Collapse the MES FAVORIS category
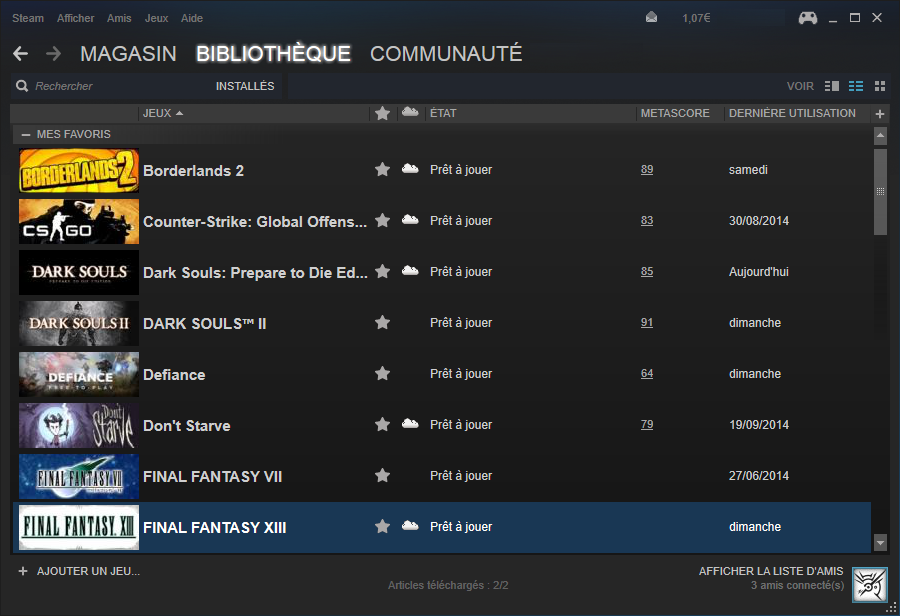This screenshot has height=616, width=900. [x=25, y=134]
